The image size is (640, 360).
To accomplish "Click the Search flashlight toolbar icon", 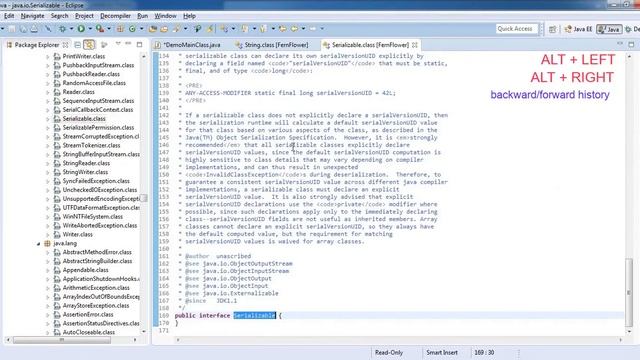I will coord(176,29).
